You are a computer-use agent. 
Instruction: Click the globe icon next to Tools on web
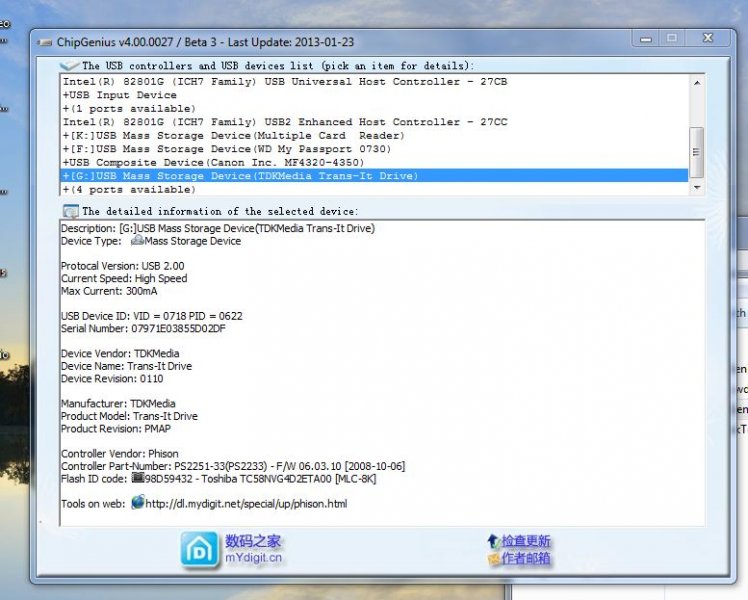click(137, 503)
